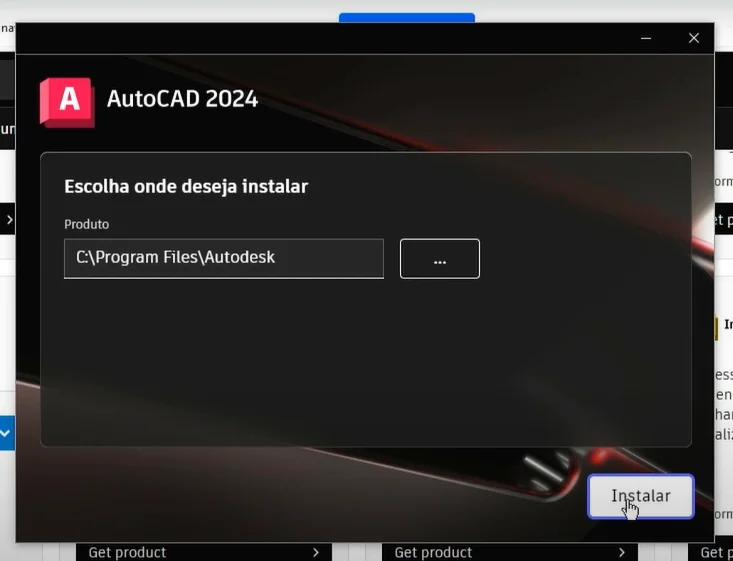Minimize the AutoCAD 2024 installer window

tap(646, 38)
